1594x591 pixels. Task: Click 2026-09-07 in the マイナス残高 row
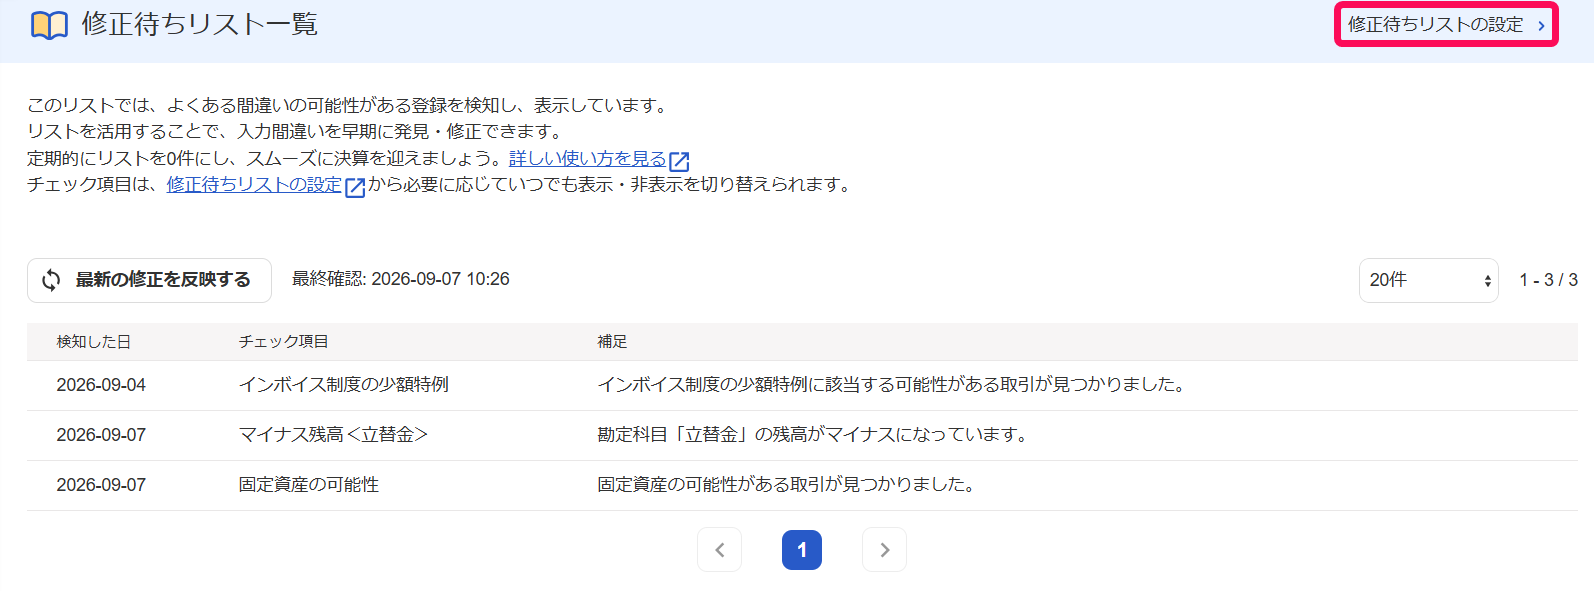click(x=101, y=435)
